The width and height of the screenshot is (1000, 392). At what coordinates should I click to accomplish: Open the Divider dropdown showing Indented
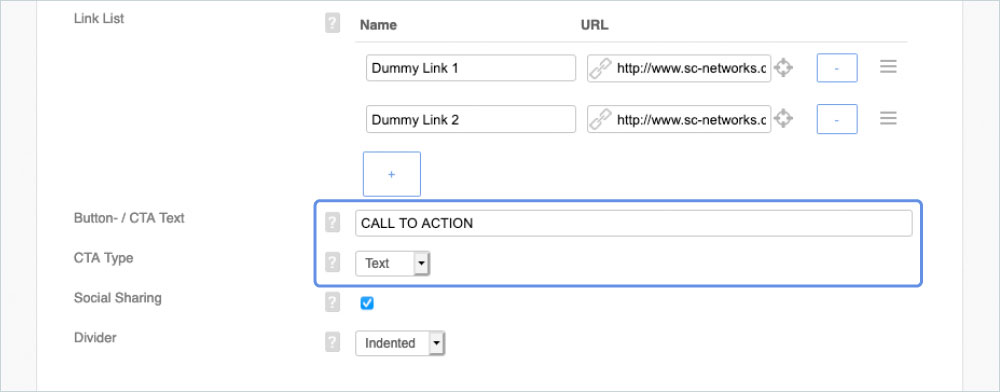coord(400,343)
